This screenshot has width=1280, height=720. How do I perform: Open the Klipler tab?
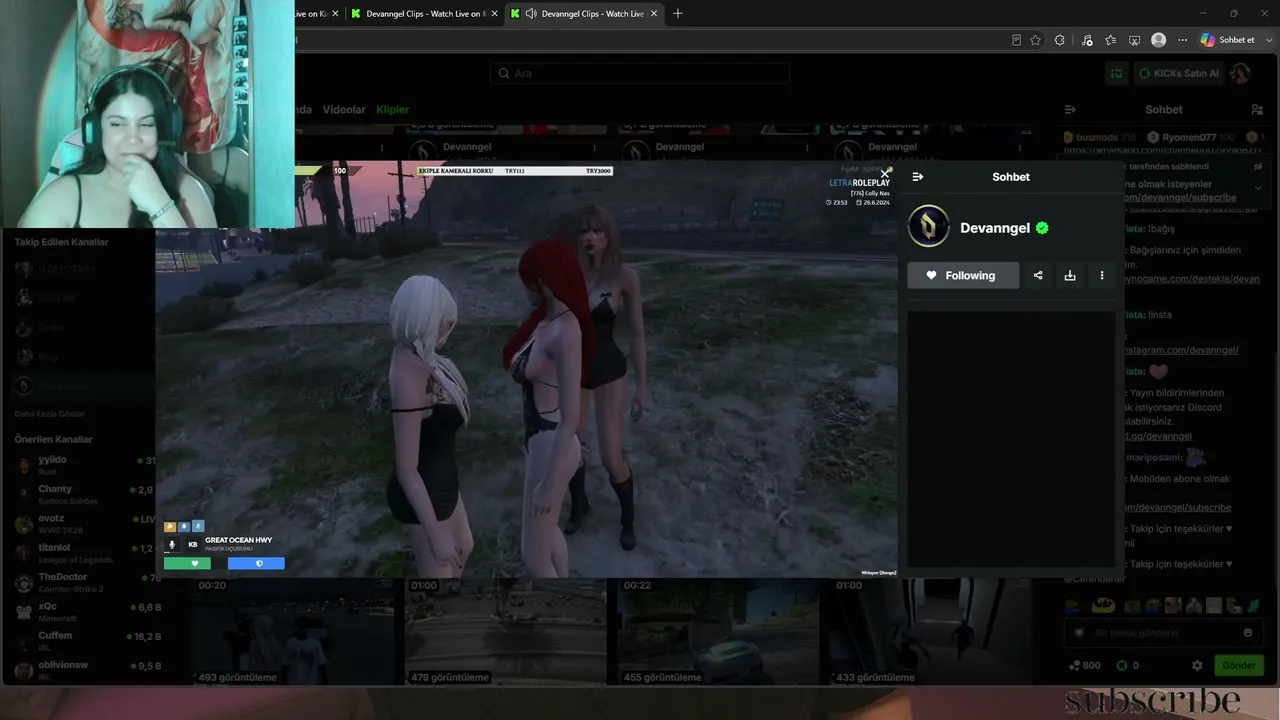(x=393, y=110)
